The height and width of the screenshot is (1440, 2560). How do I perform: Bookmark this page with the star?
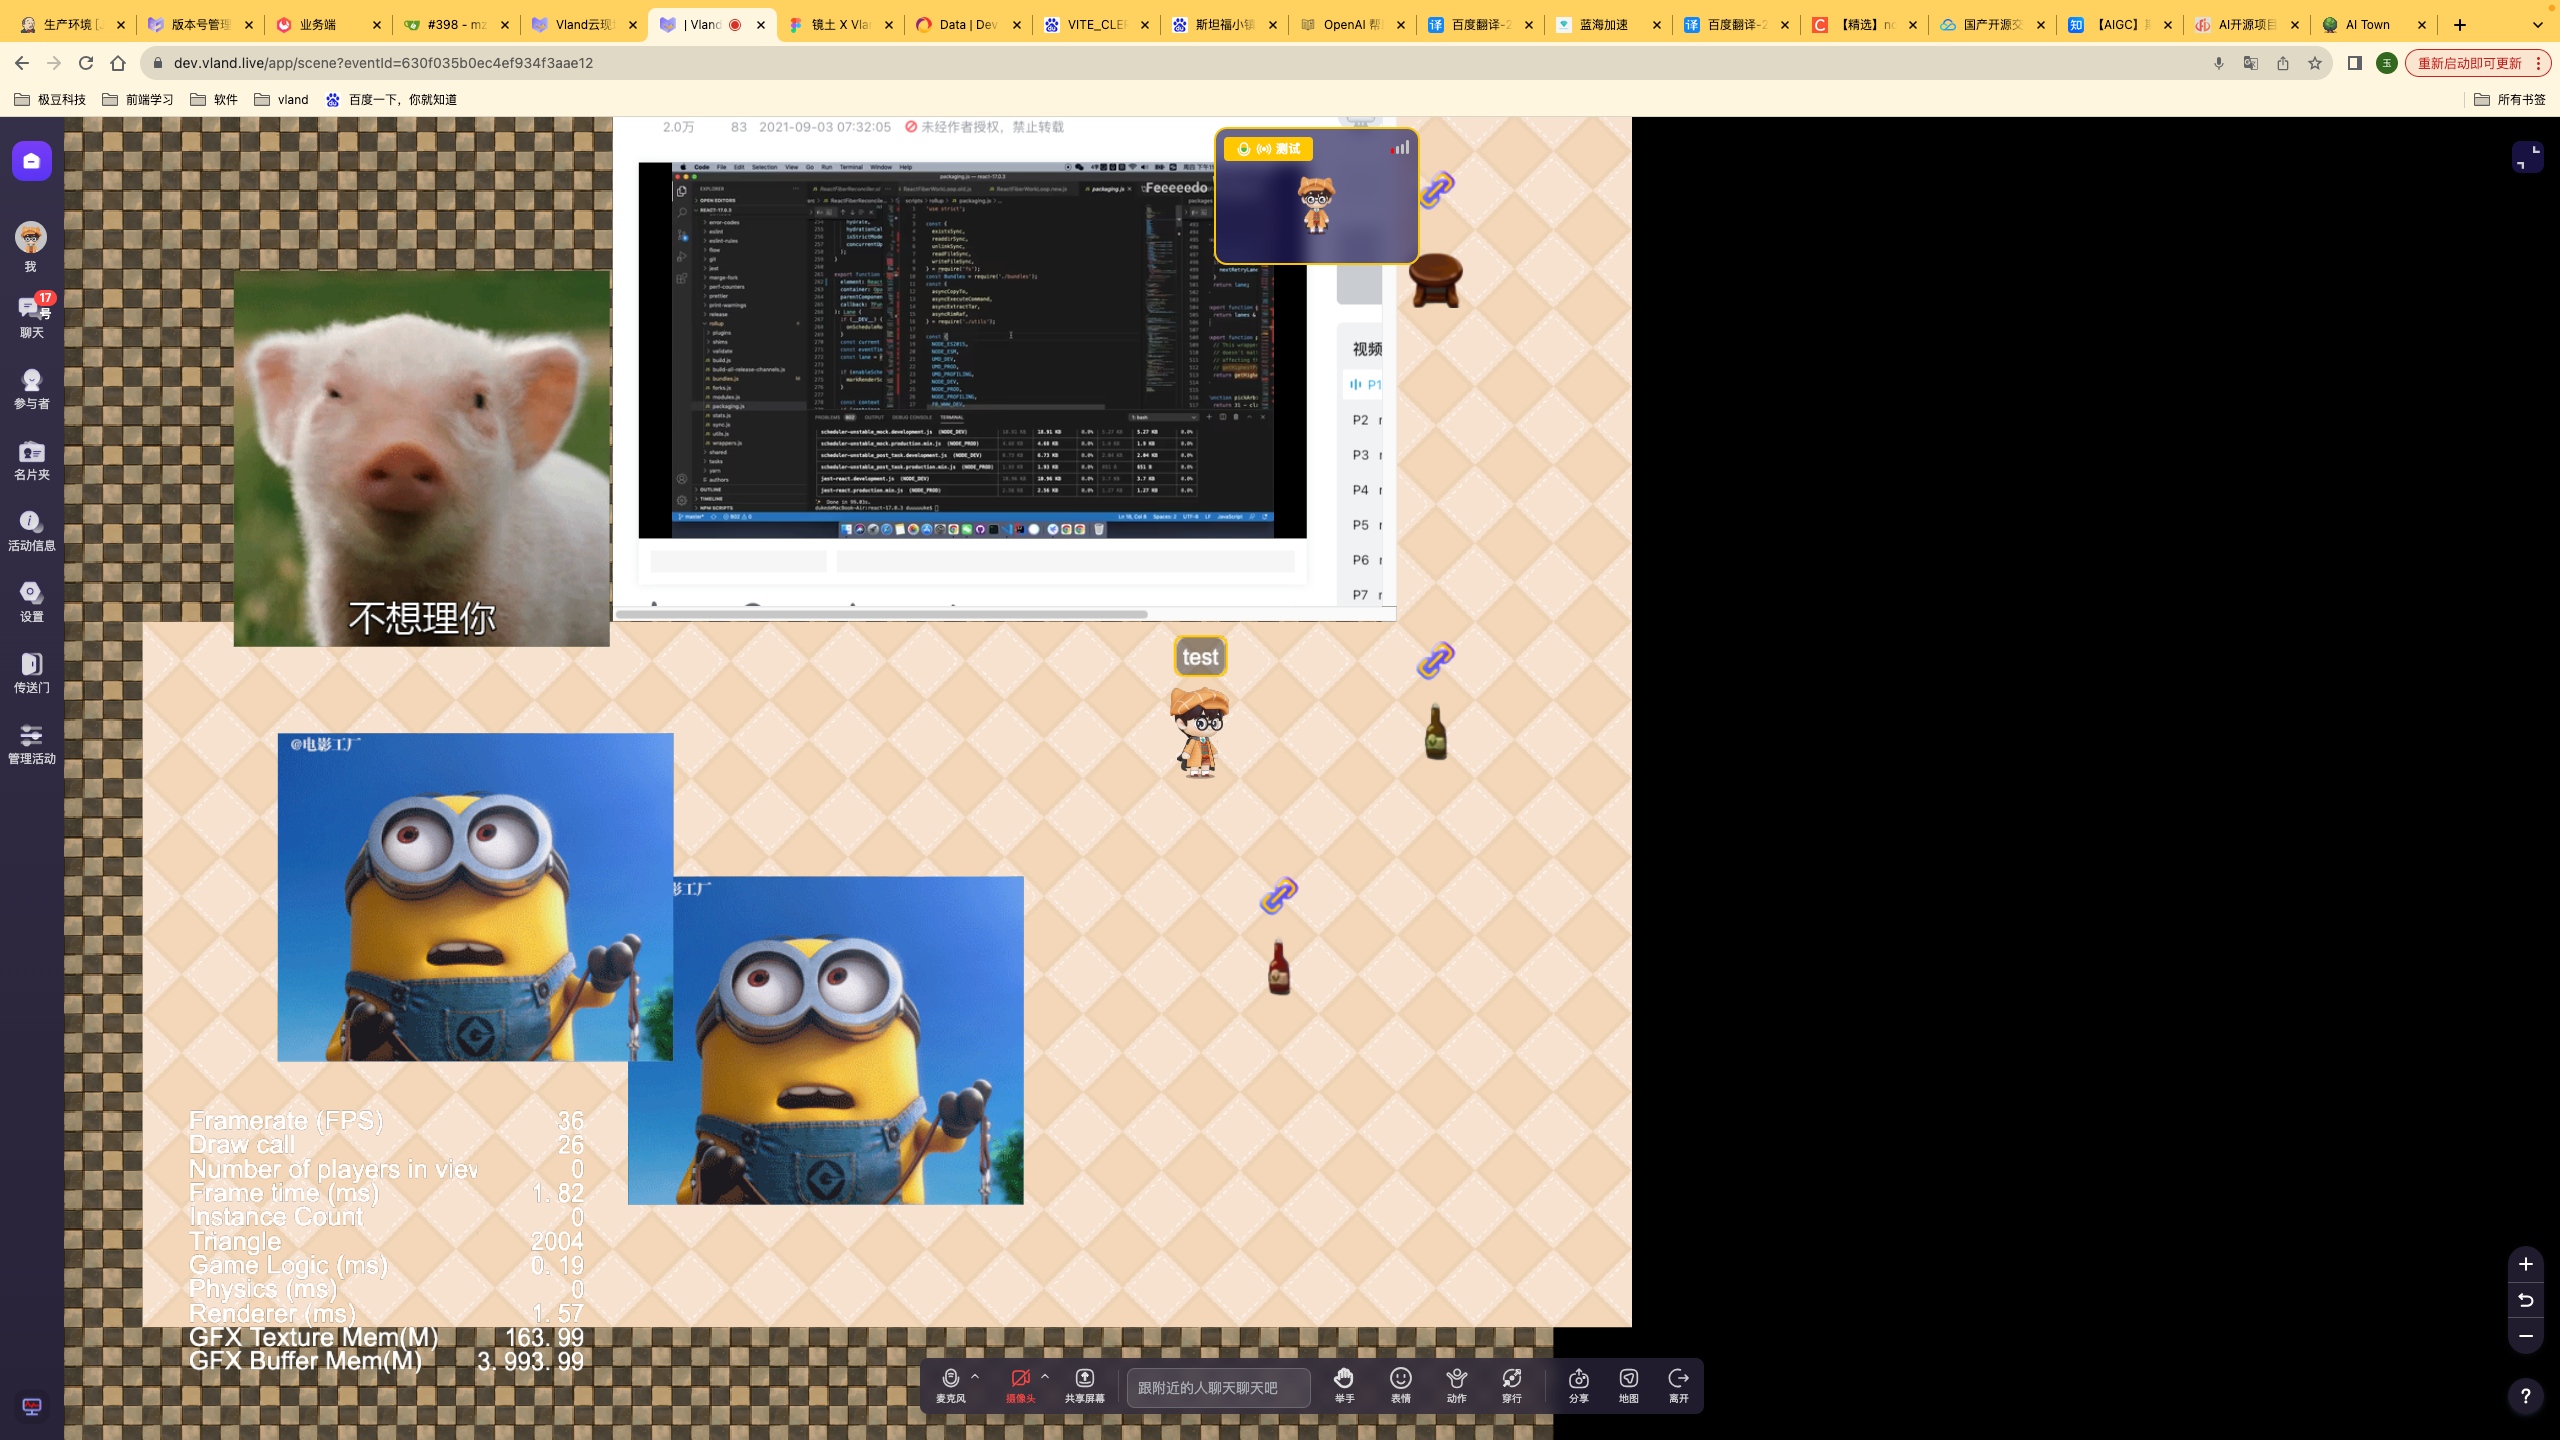pyautogui.click(x=2315, y=63)
